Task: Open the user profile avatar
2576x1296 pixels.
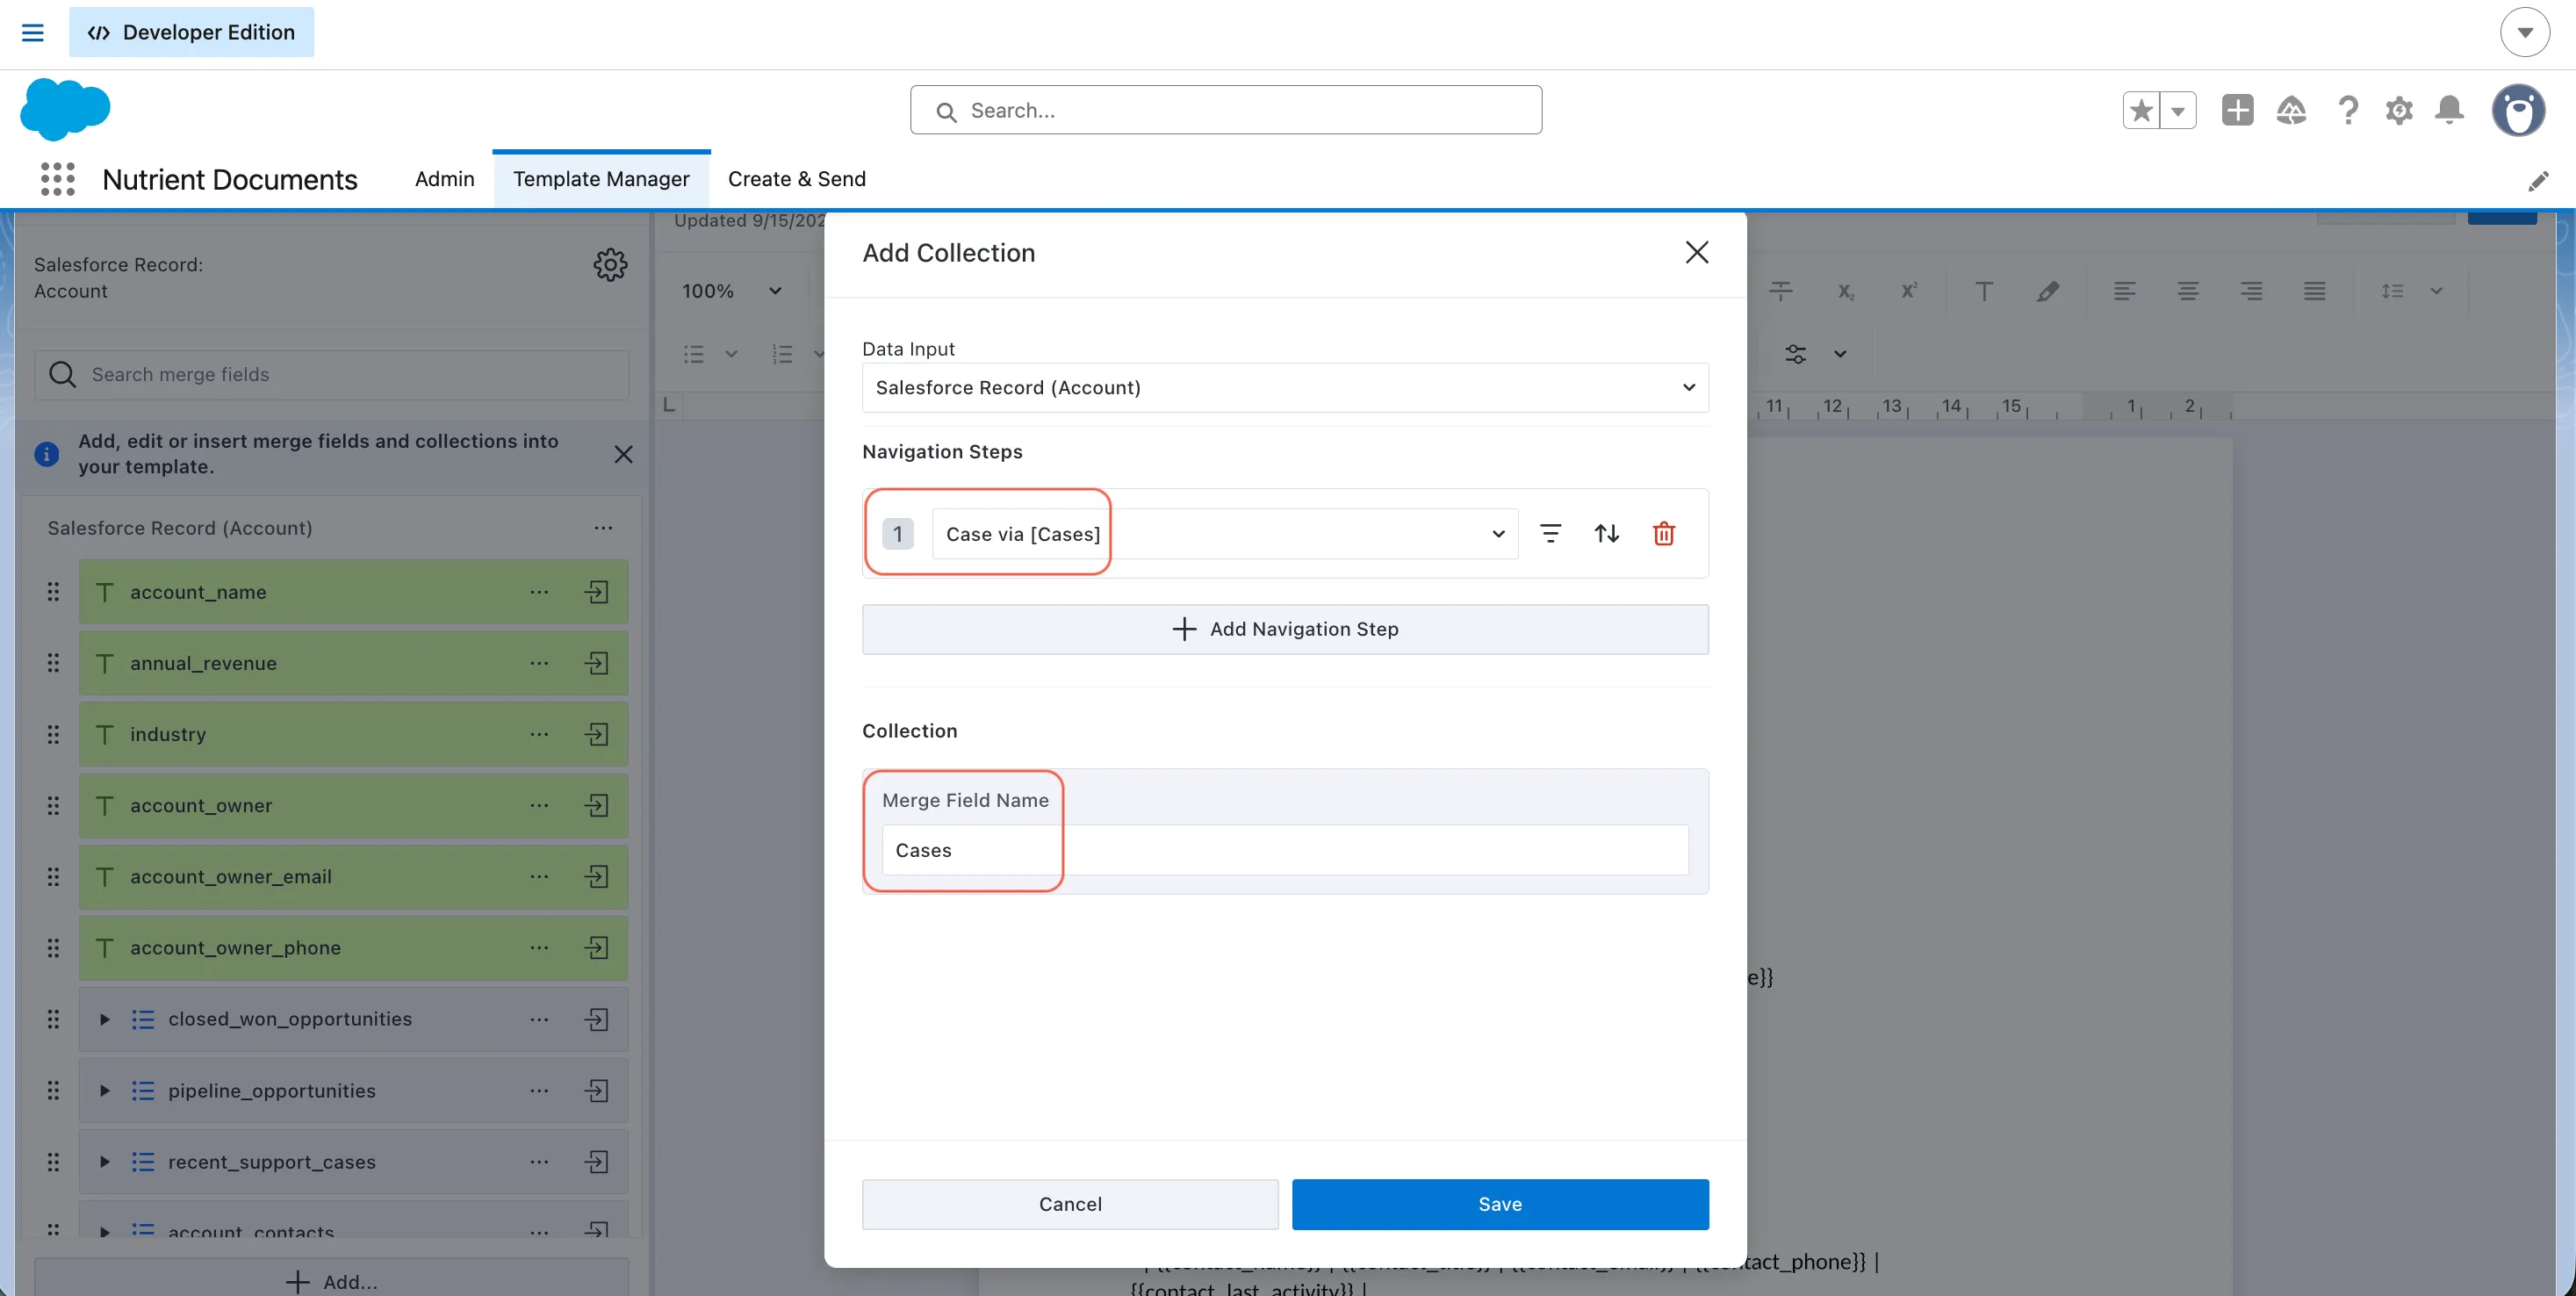Action: [2518, 110]
